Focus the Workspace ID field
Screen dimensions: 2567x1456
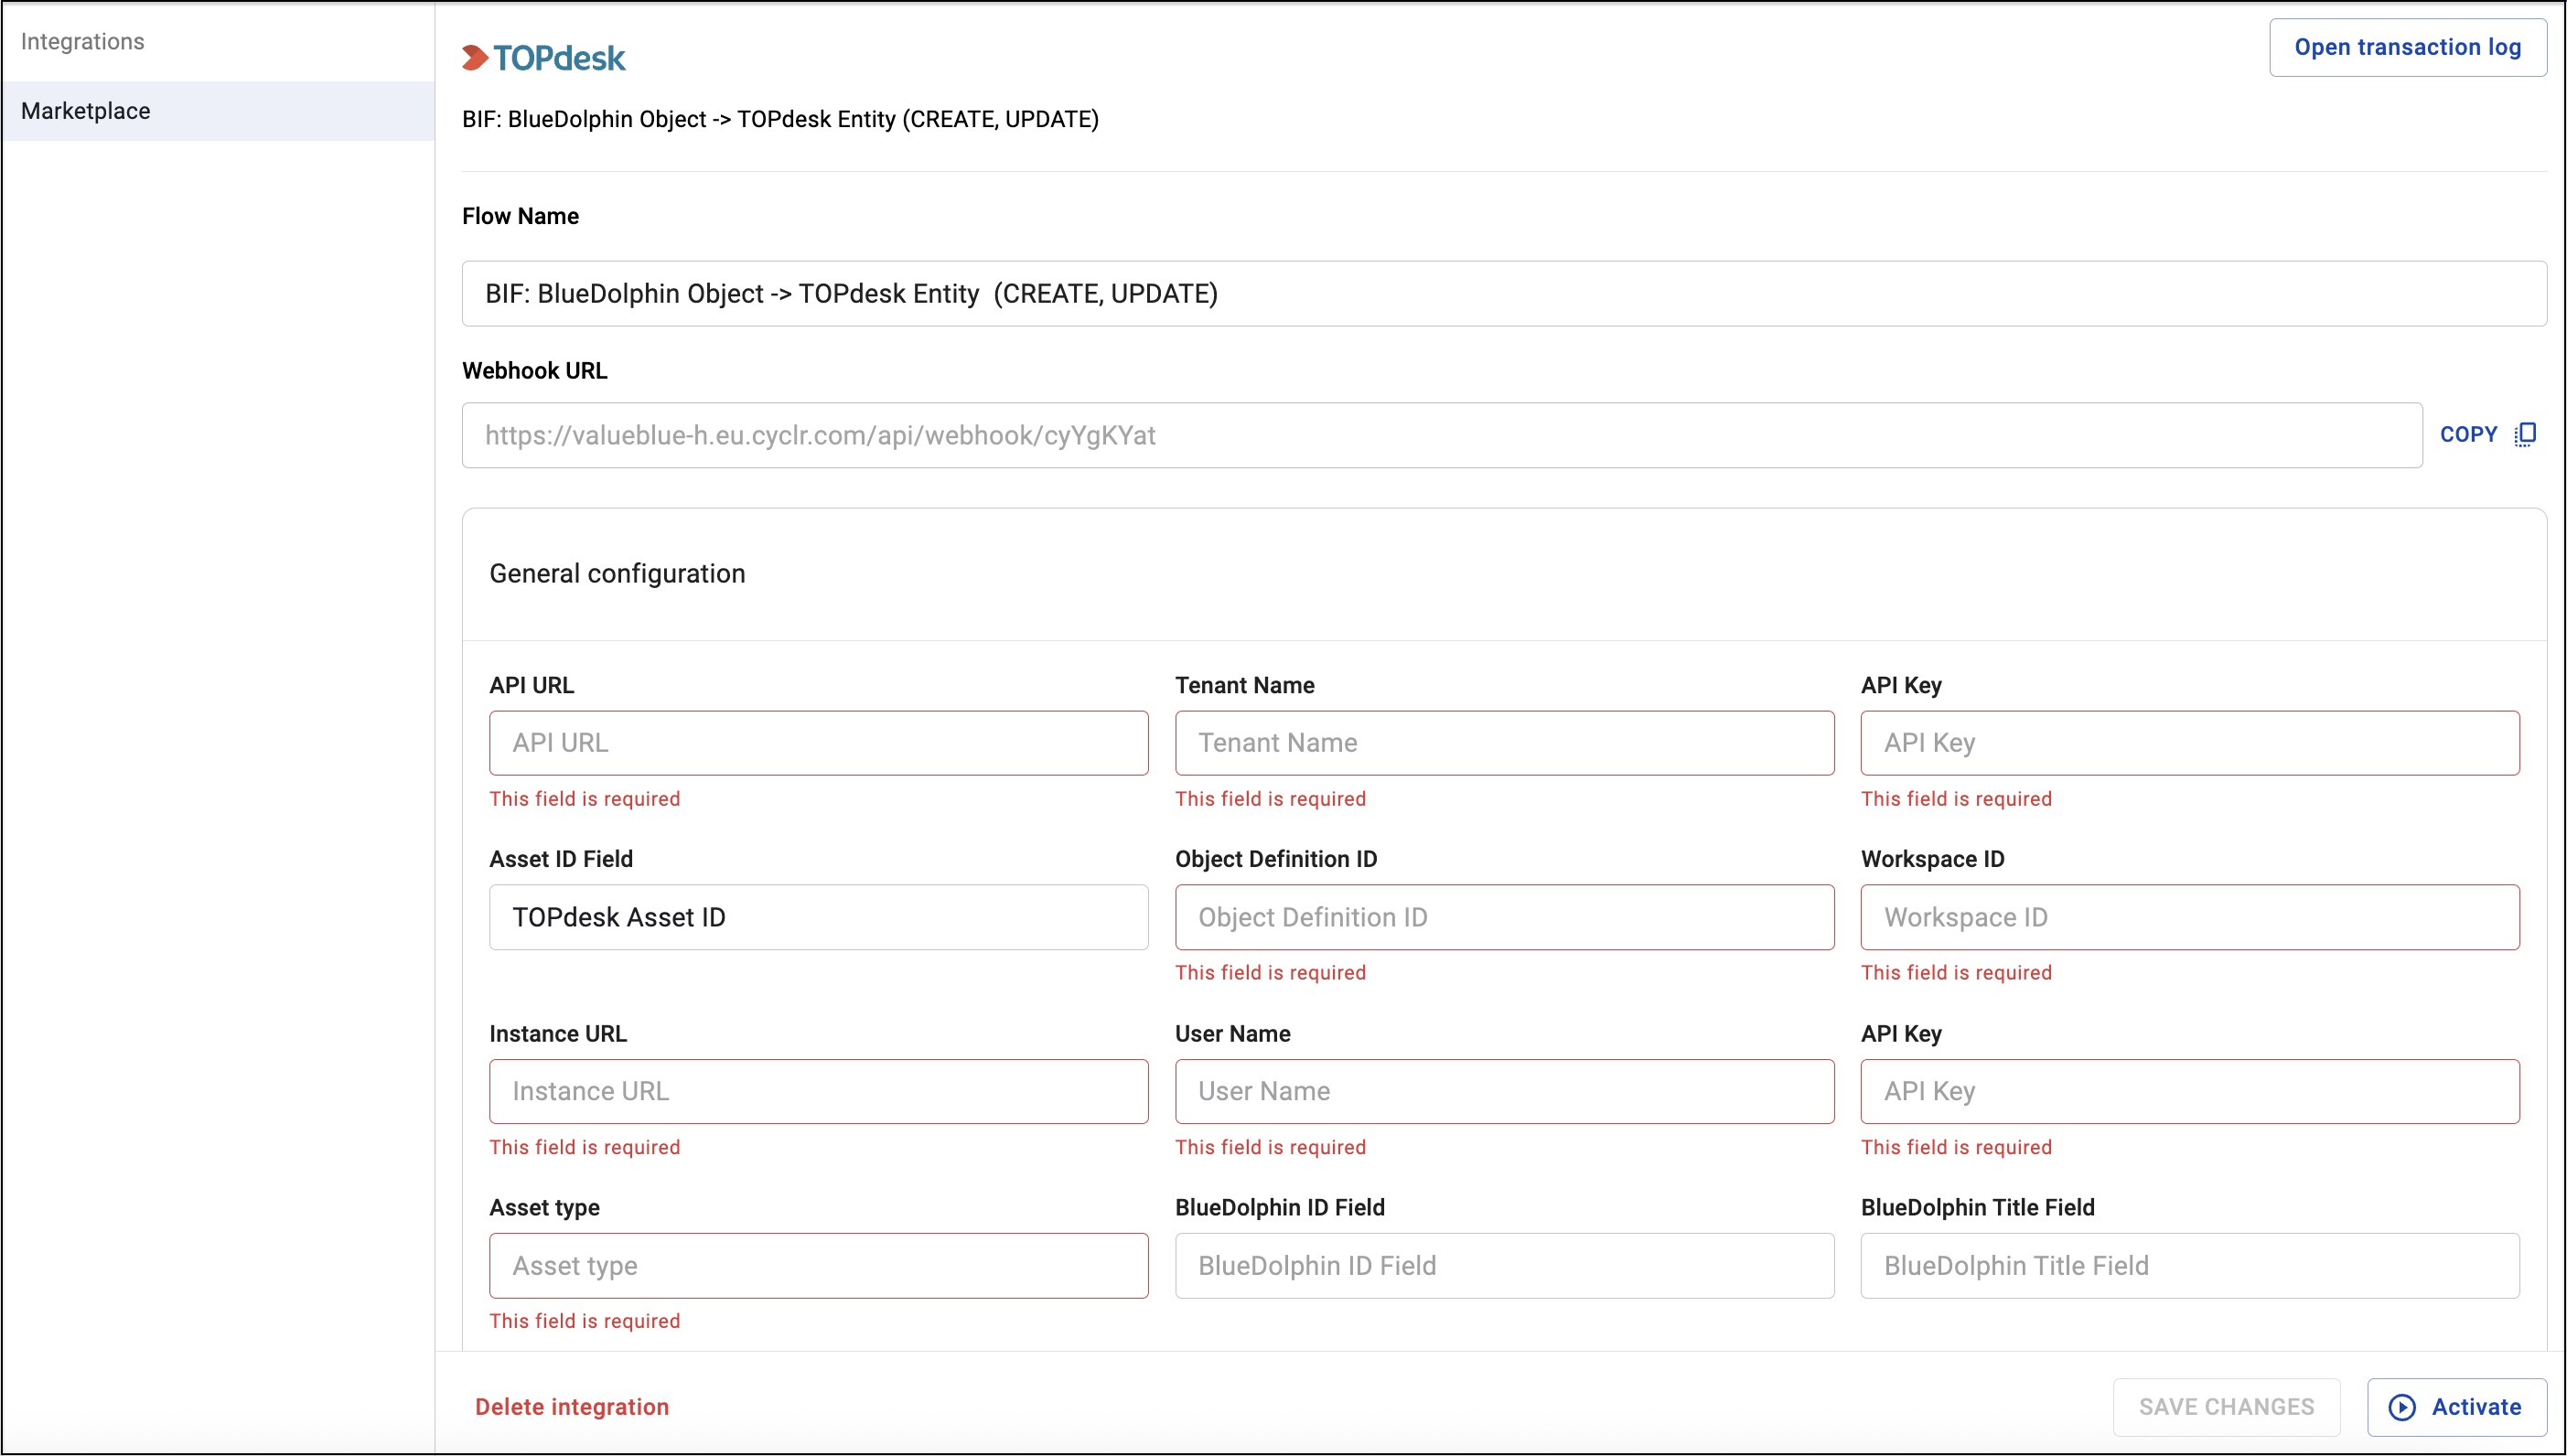click(x=2189, y=917)
